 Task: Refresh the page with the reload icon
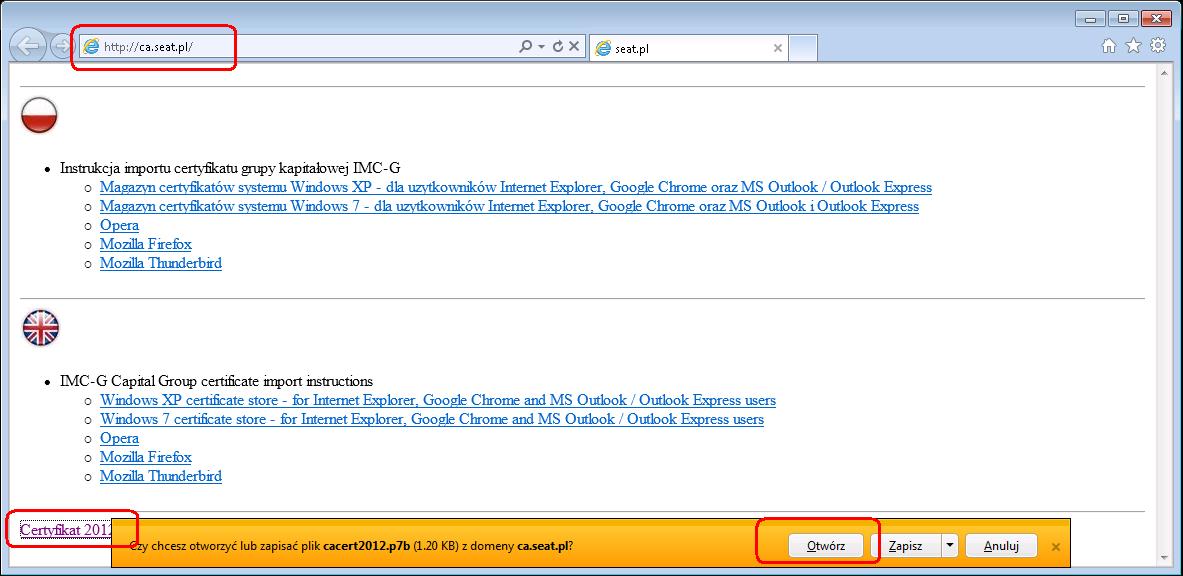[x=557, y=47]
